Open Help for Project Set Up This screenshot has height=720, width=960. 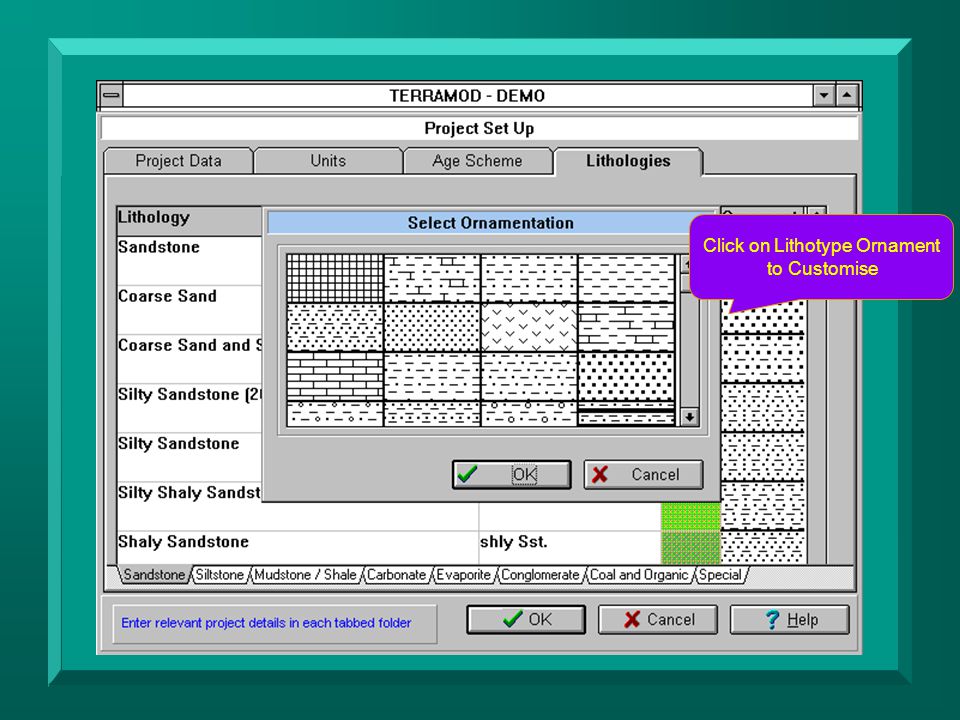pos(789,620)
